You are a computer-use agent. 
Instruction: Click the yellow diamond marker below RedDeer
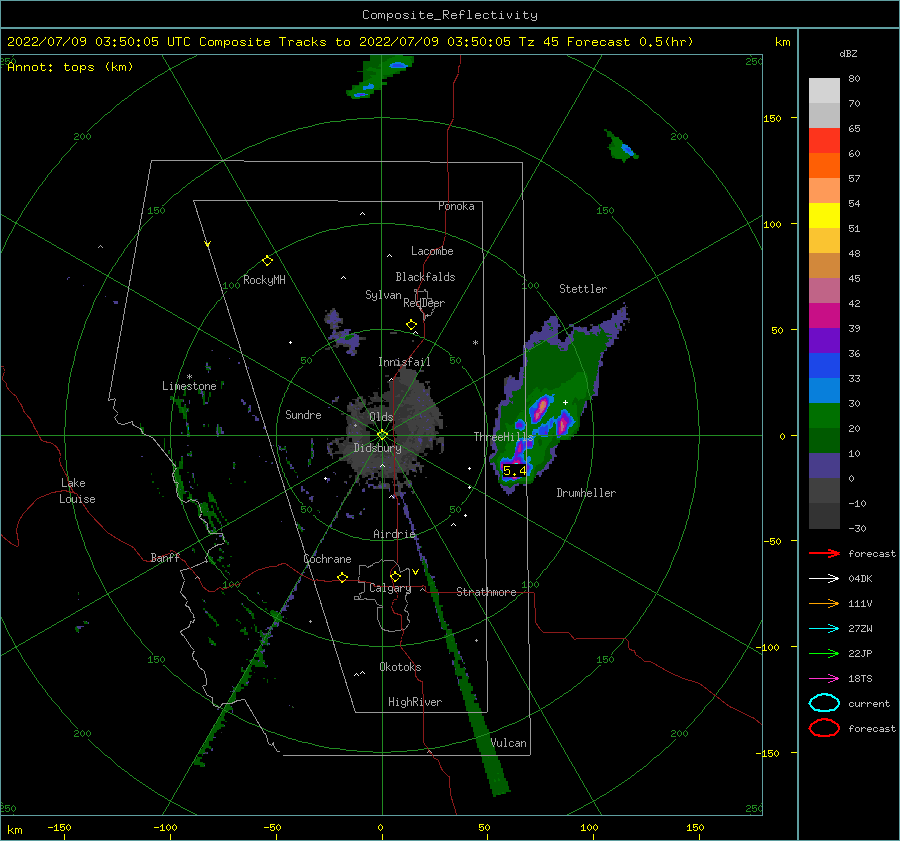(x=412, y=325)
